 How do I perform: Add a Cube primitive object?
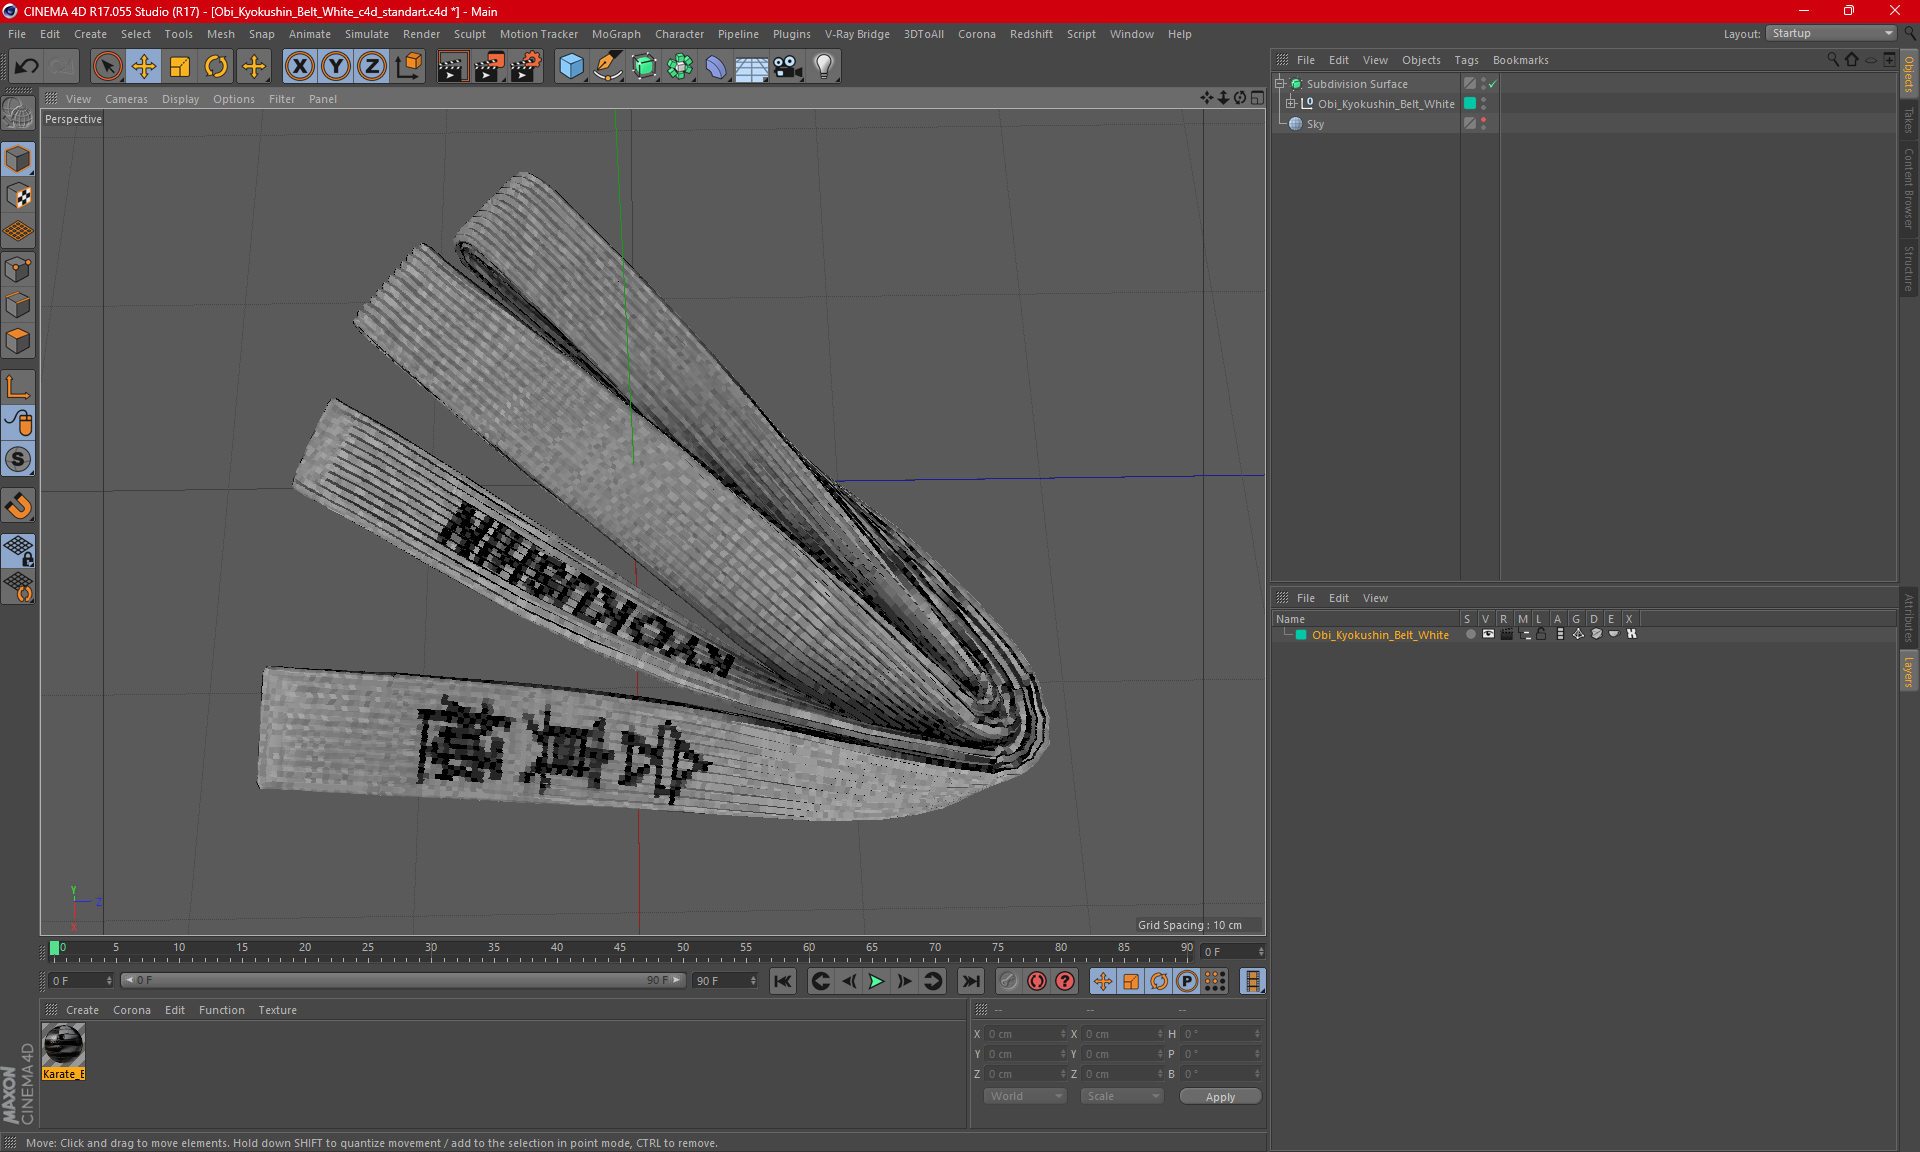571,67
